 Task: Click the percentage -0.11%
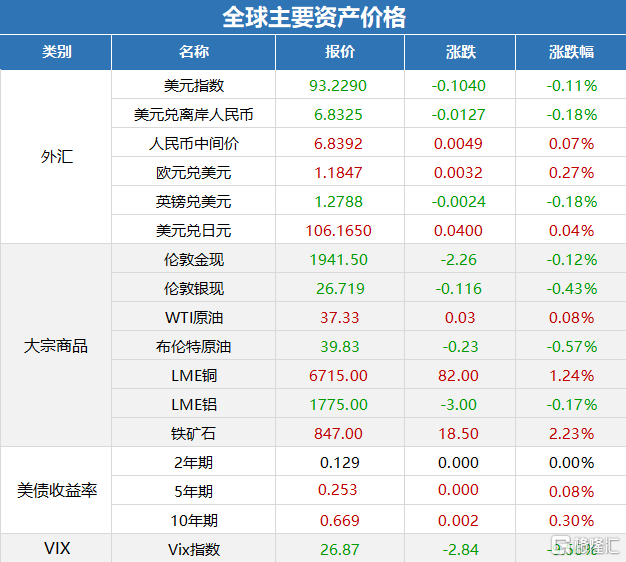click(x=572, y=86)
